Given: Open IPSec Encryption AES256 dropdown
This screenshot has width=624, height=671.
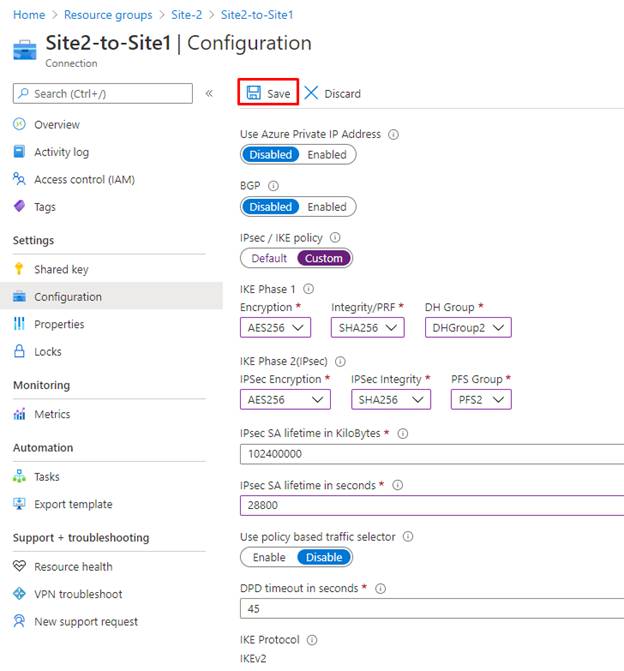Looking at the screenshot, I should coord(285,399).
